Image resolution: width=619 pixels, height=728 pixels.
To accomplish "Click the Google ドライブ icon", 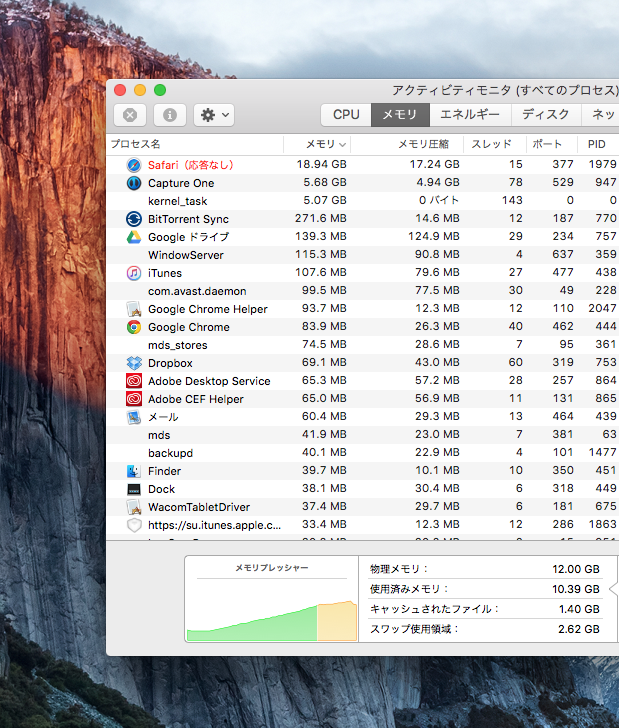I will pyautogui.click(x=134, y=237).
